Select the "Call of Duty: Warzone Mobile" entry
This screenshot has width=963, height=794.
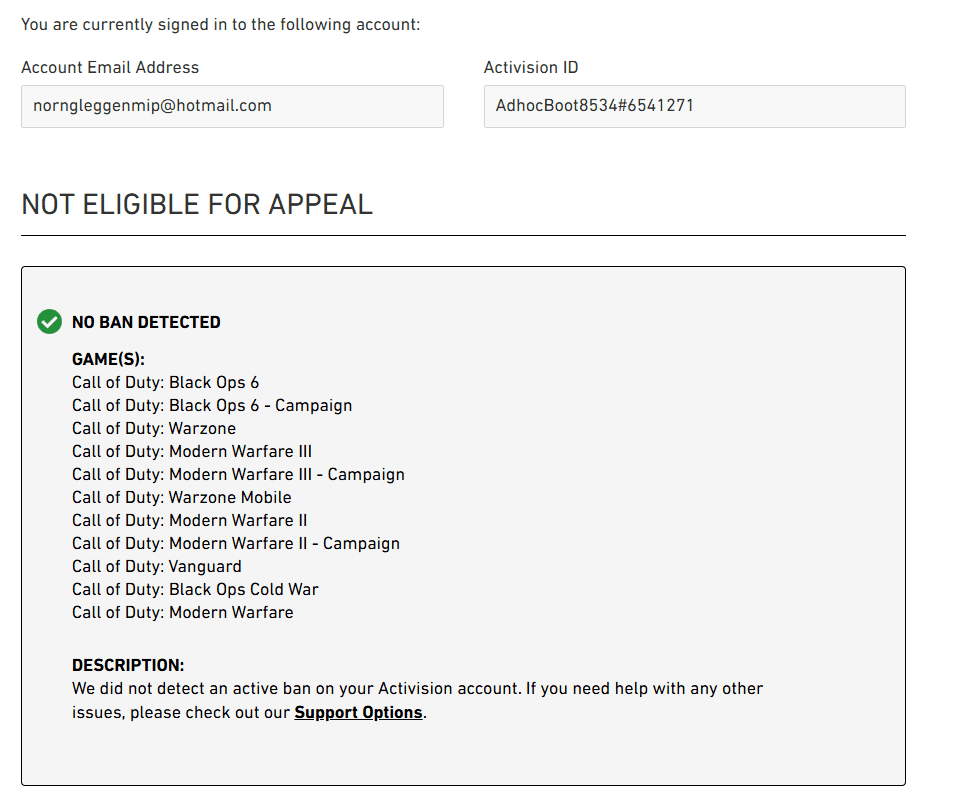(x=182, y=497)
